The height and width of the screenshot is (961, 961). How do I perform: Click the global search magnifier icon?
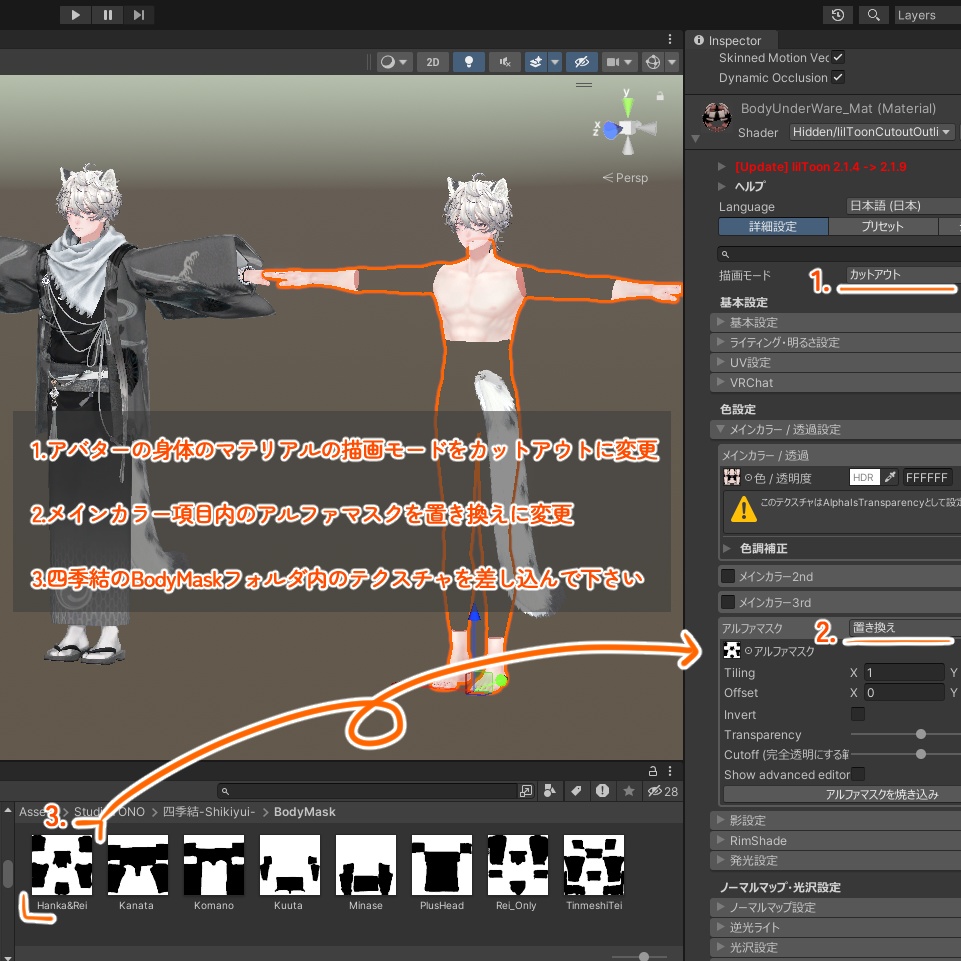click(x=874, y=15)
